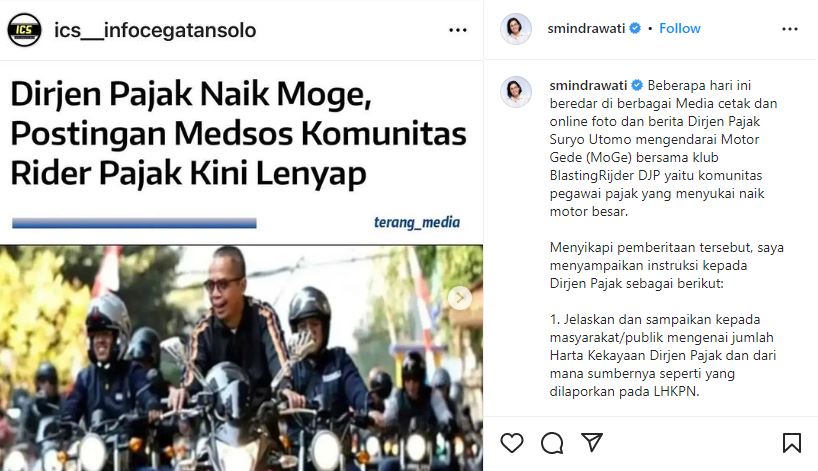The image size is (818, 471).
Task: Open the three-dot menu next to ics__infocegatansolo
Action: [x=458, y=30]
